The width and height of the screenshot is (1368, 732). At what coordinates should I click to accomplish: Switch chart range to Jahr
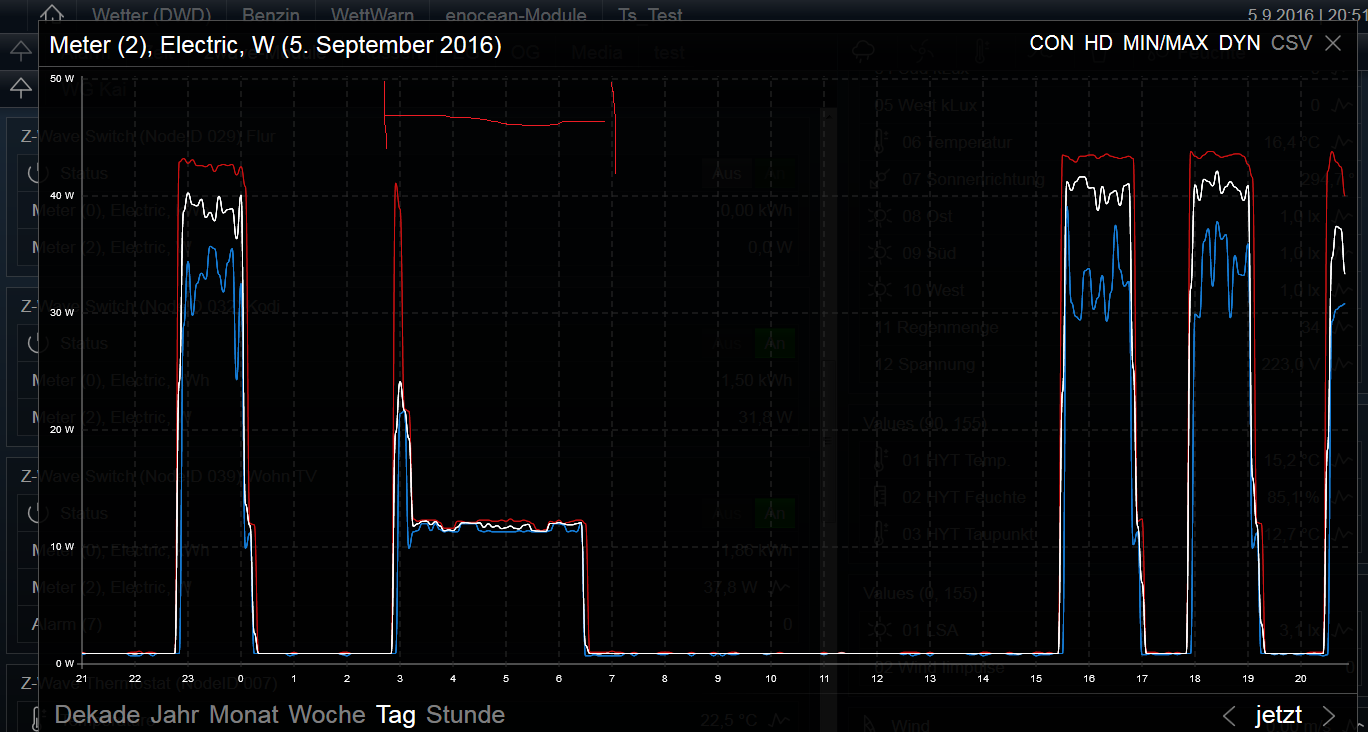176,715
